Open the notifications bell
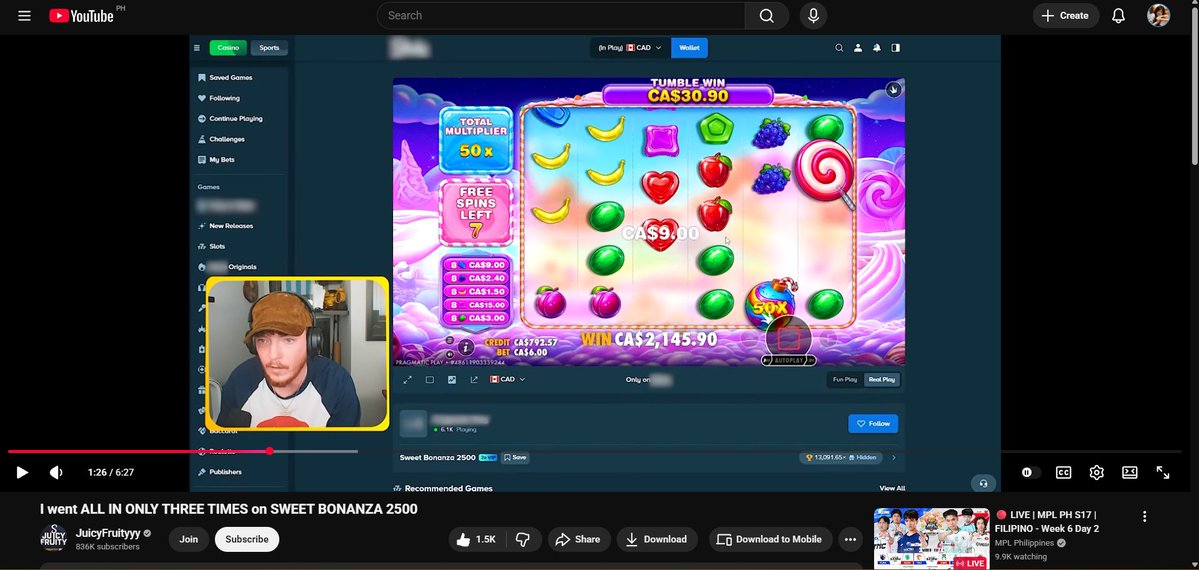 click(1118, 15)
